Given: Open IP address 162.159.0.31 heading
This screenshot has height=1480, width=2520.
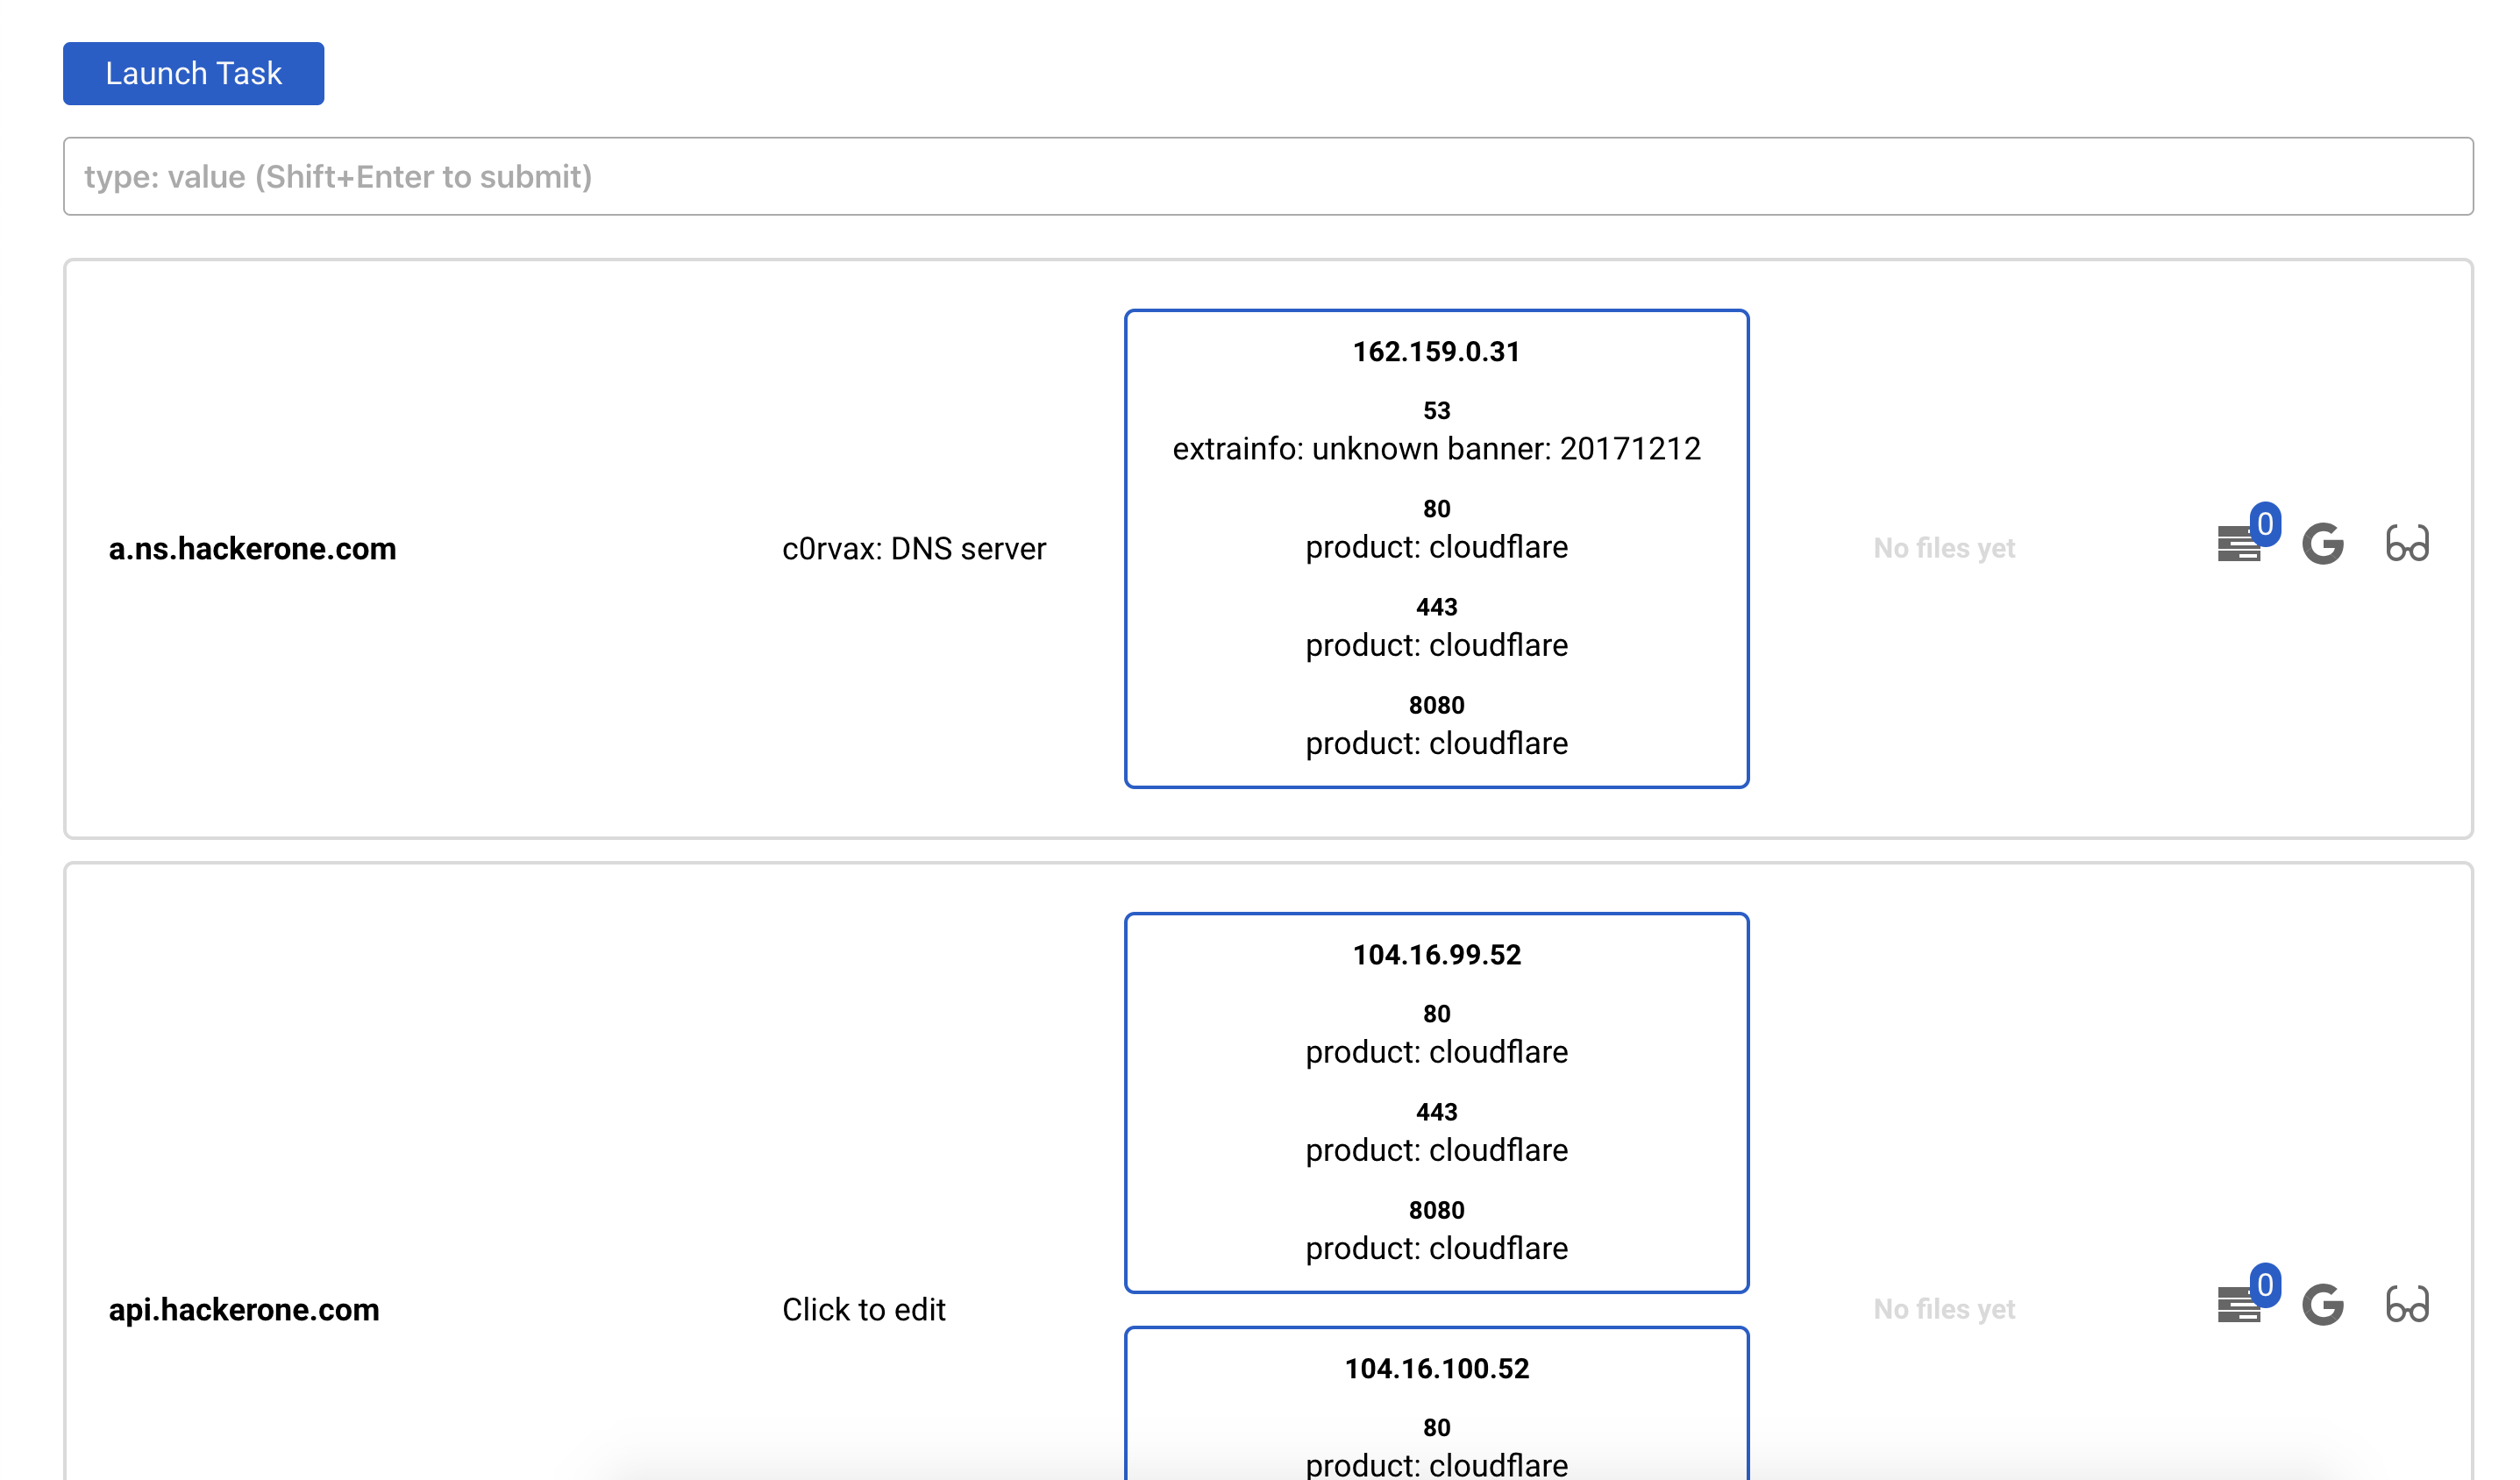Looking at the screenshot, I should point(1436,352).
